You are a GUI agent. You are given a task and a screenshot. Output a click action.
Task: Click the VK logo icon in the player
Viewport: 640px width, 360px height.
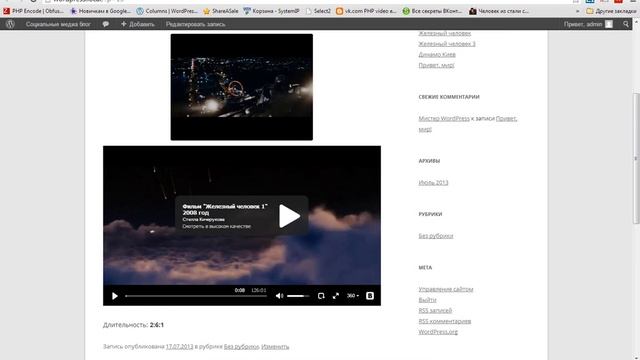(370, 296)
